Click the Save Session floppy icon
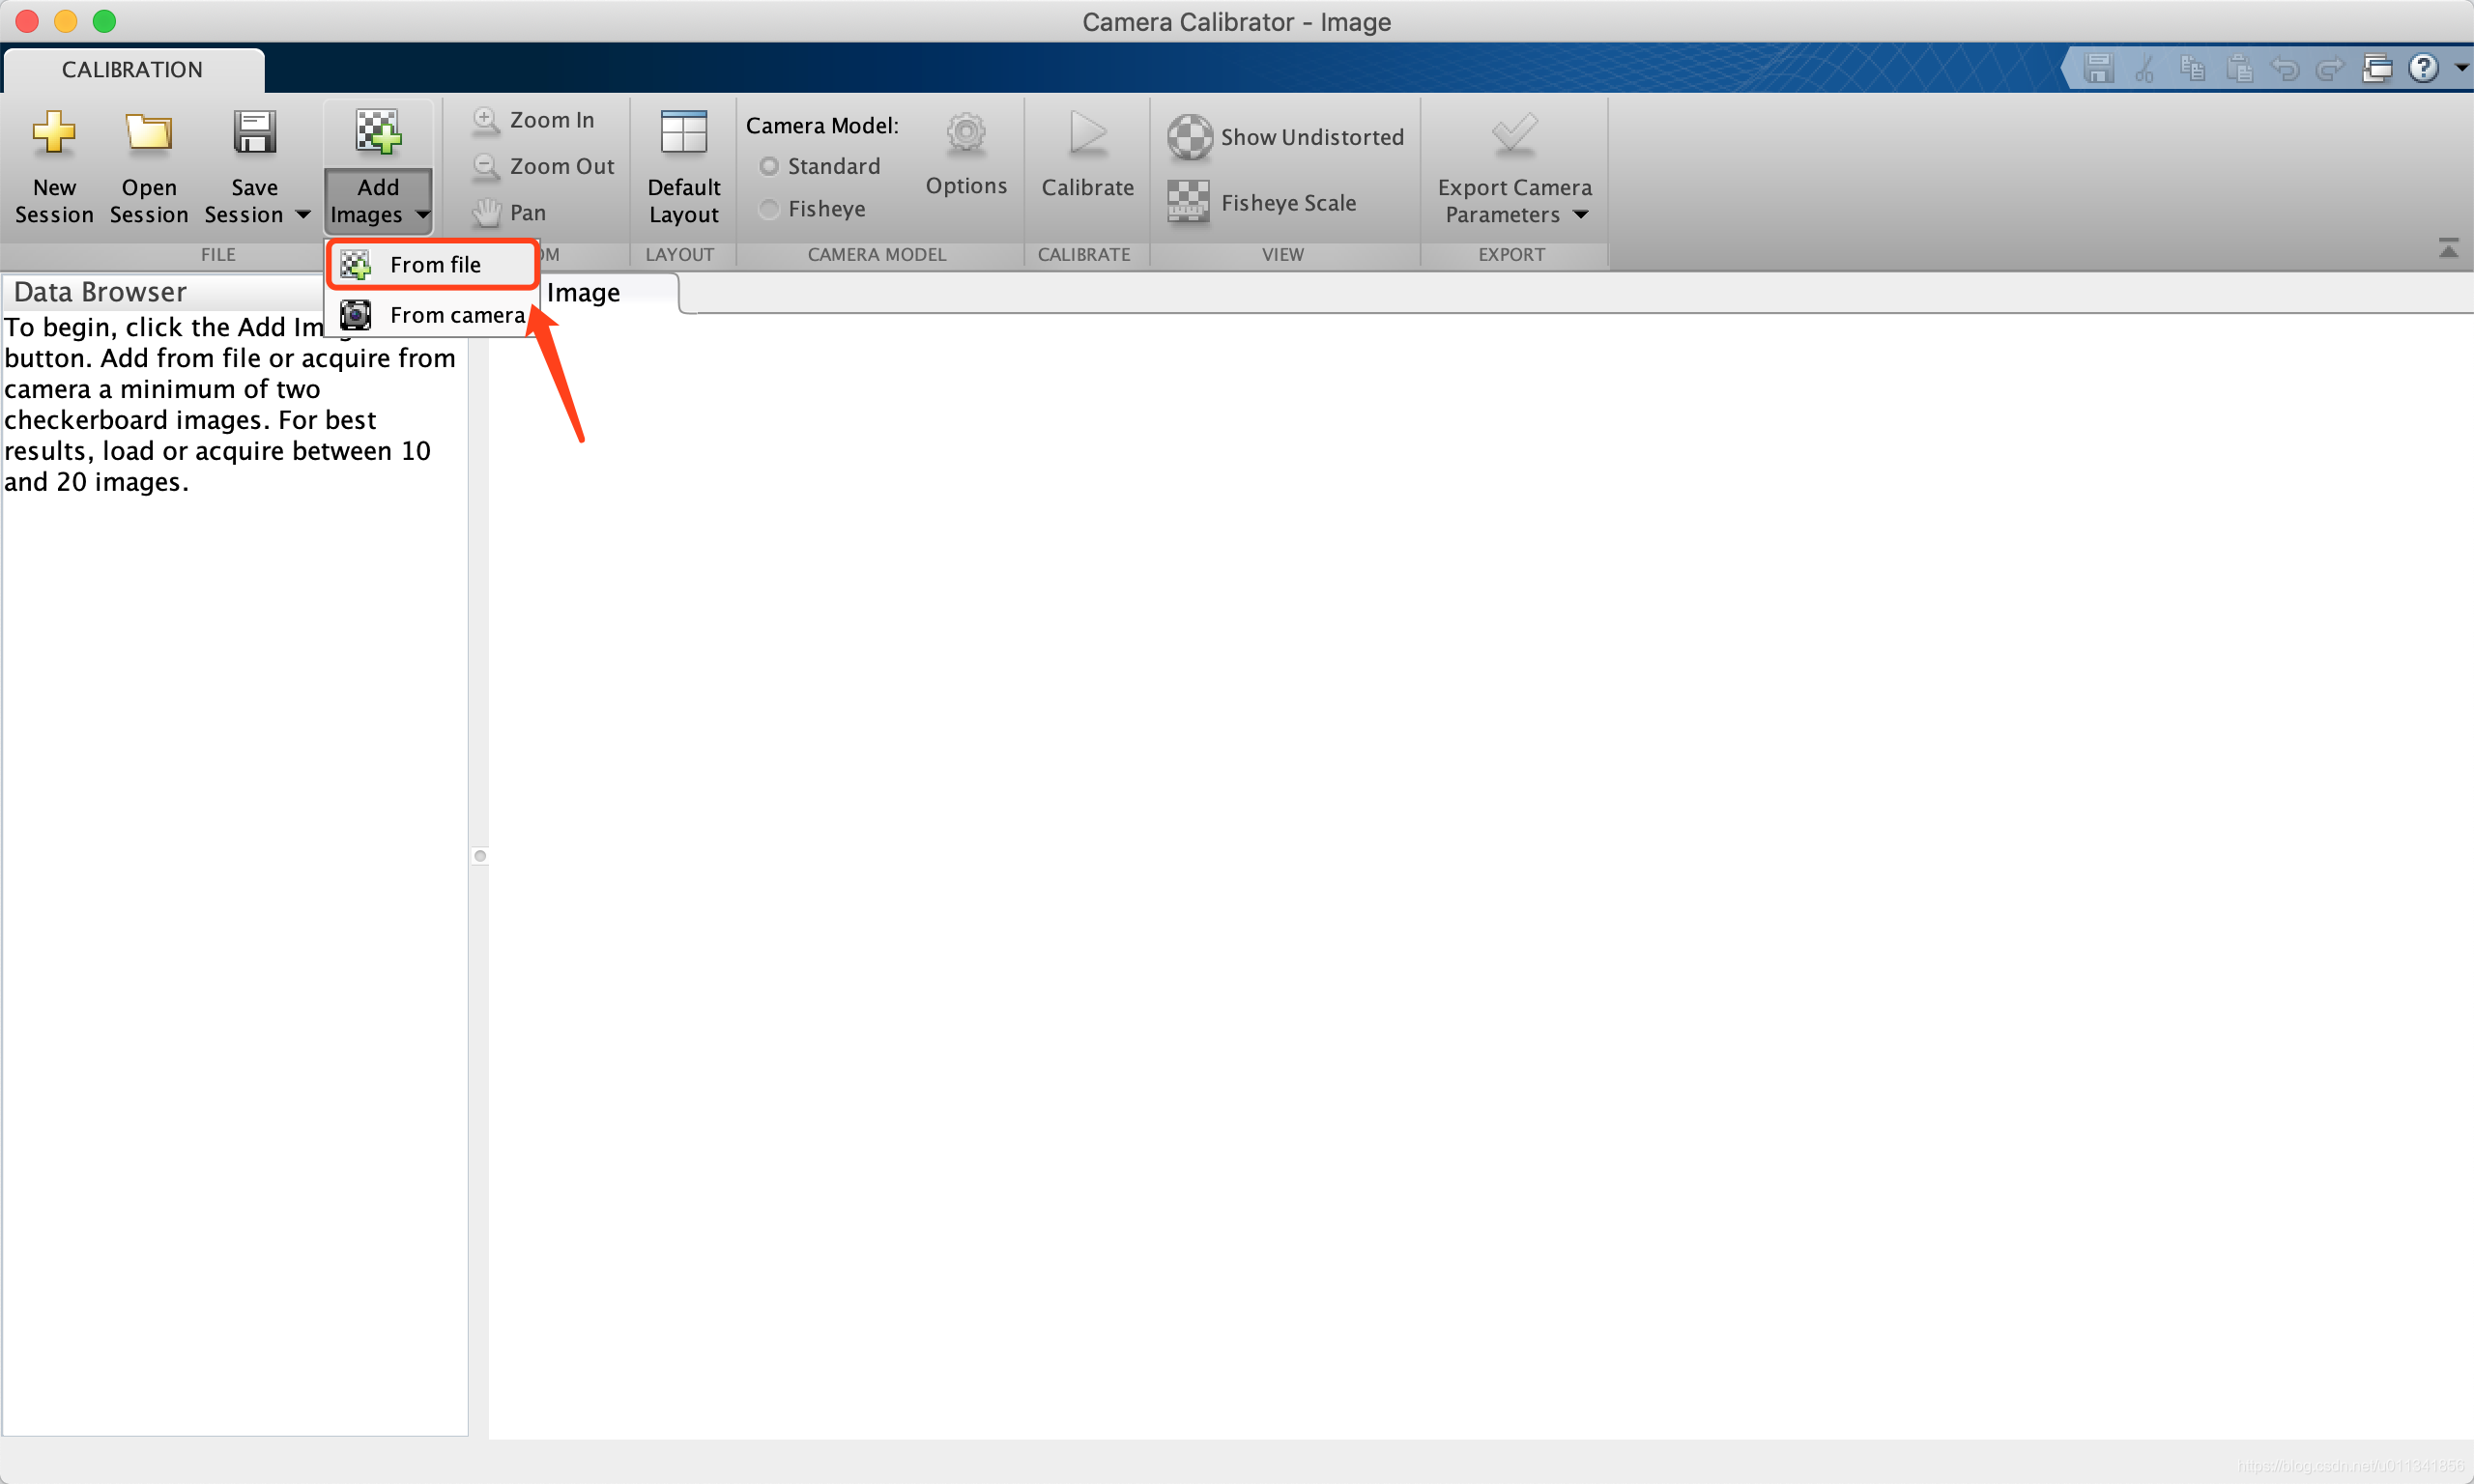Viewport: 2474px width, 1484px height. [x=254, y=133]
